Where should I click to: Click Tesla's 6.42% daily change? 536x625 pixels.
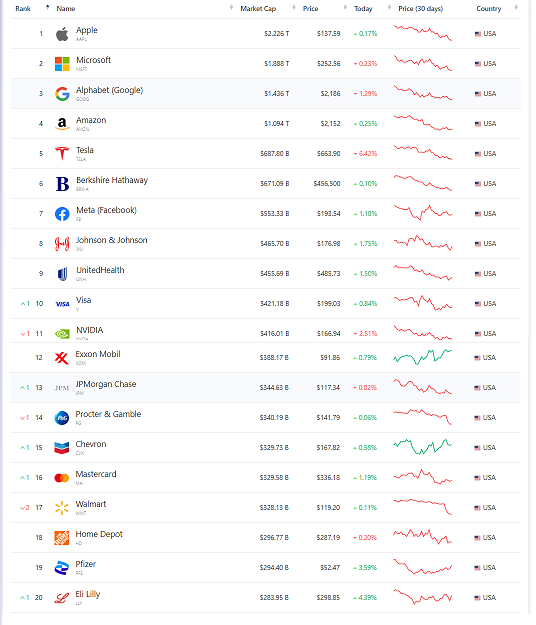(365, 154)
